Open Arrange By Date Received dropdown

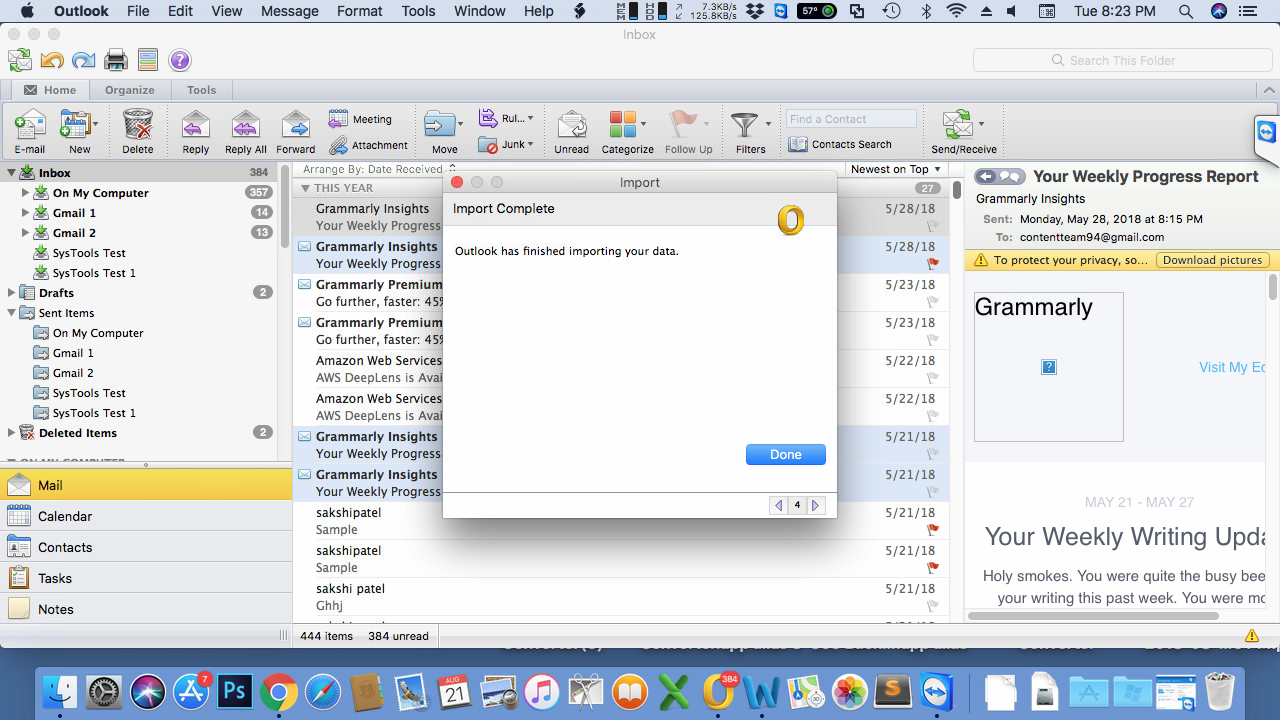(380, 169)
